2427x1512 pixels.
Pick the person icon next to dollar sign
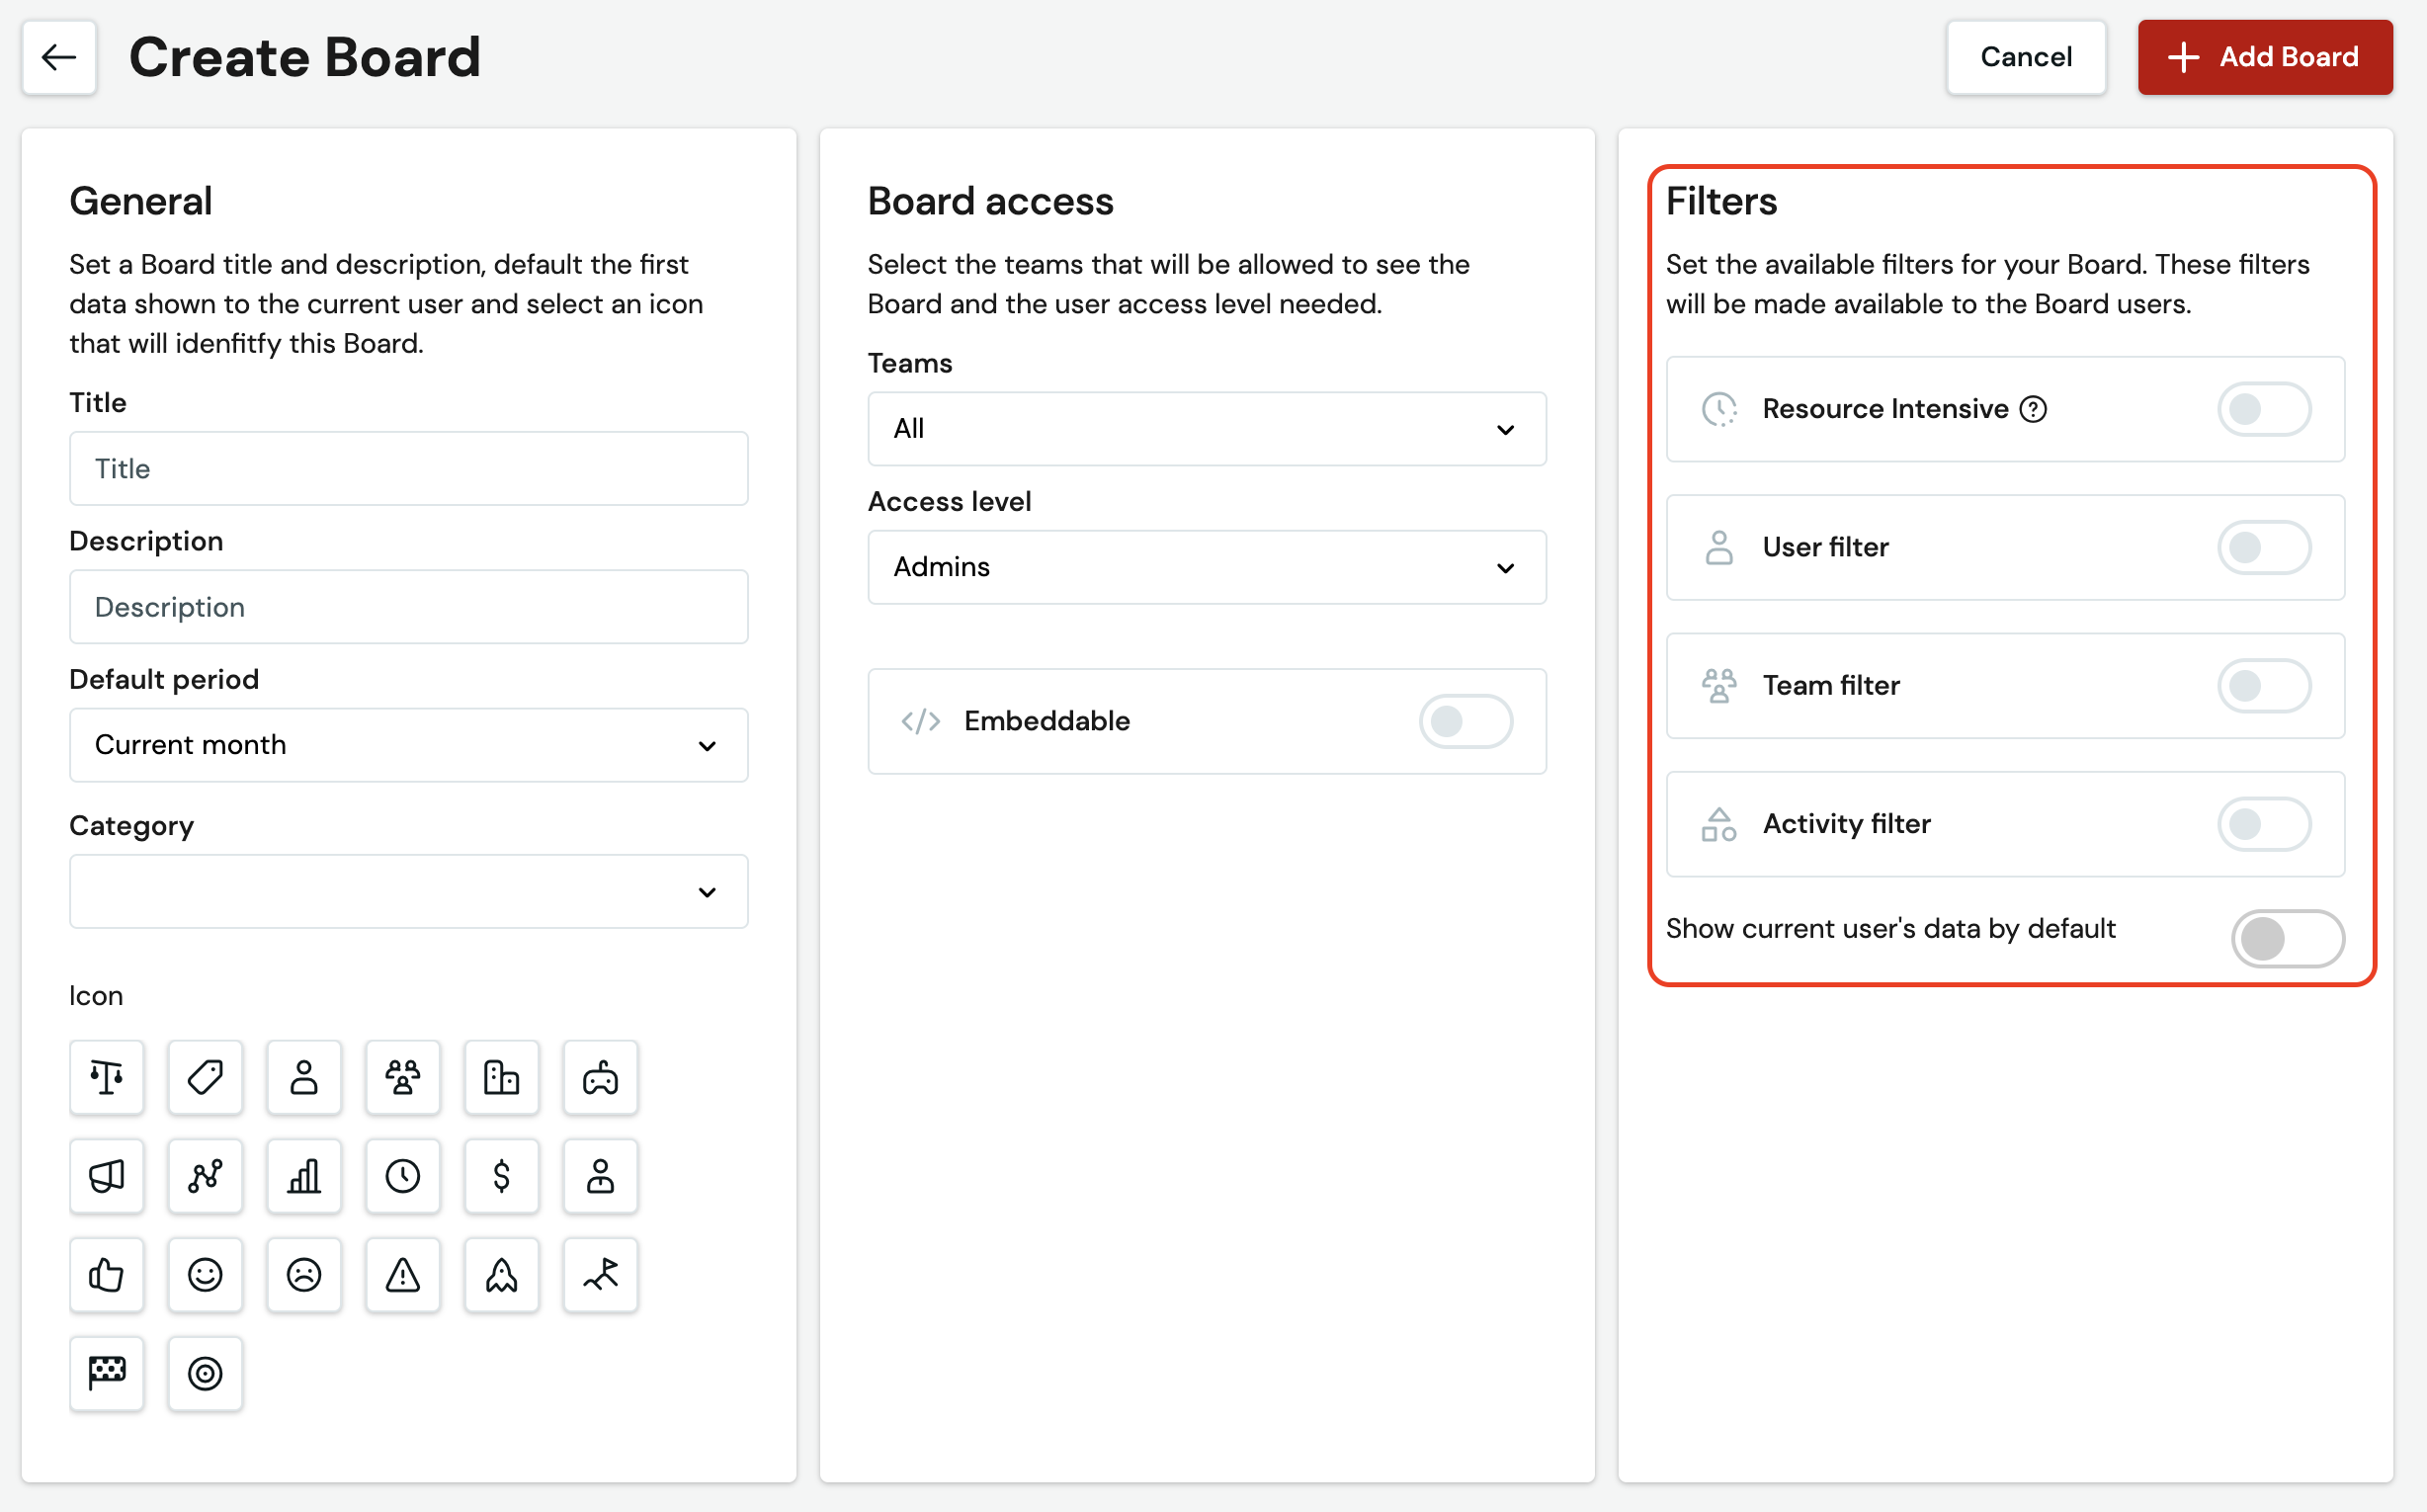[x=600, y=1176]
